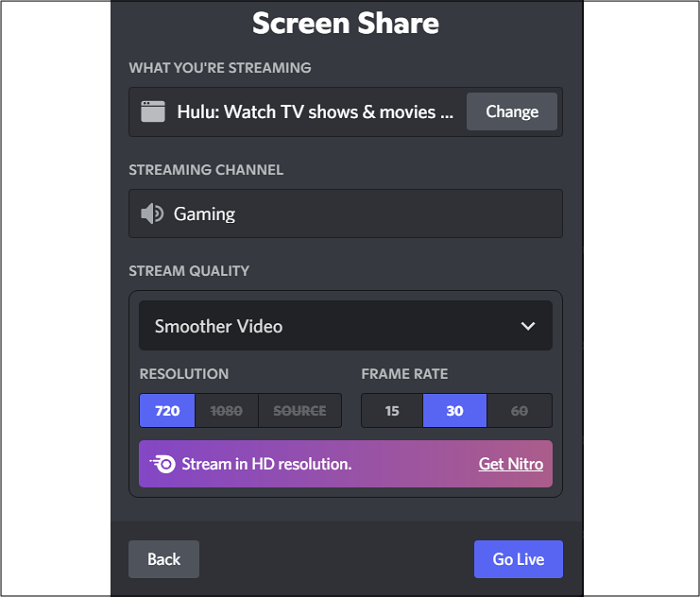Click the Screen Share heading
Image resolution: width=700 pixels, height=597 pixels.
tap(346, 23)
